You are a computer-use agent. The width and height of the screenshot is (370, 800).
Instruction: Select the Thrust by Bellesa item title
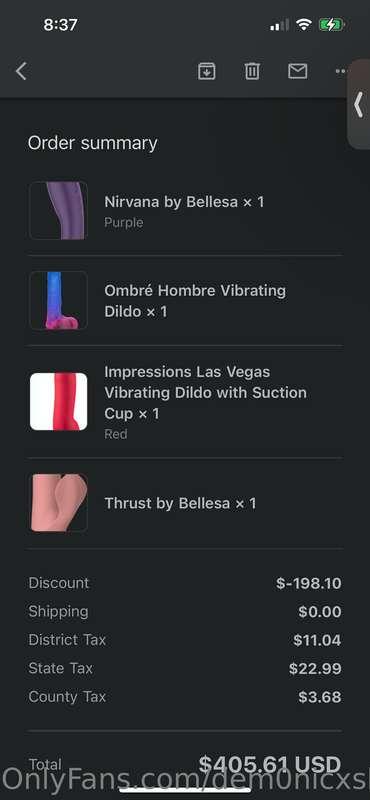click(180, 503)
